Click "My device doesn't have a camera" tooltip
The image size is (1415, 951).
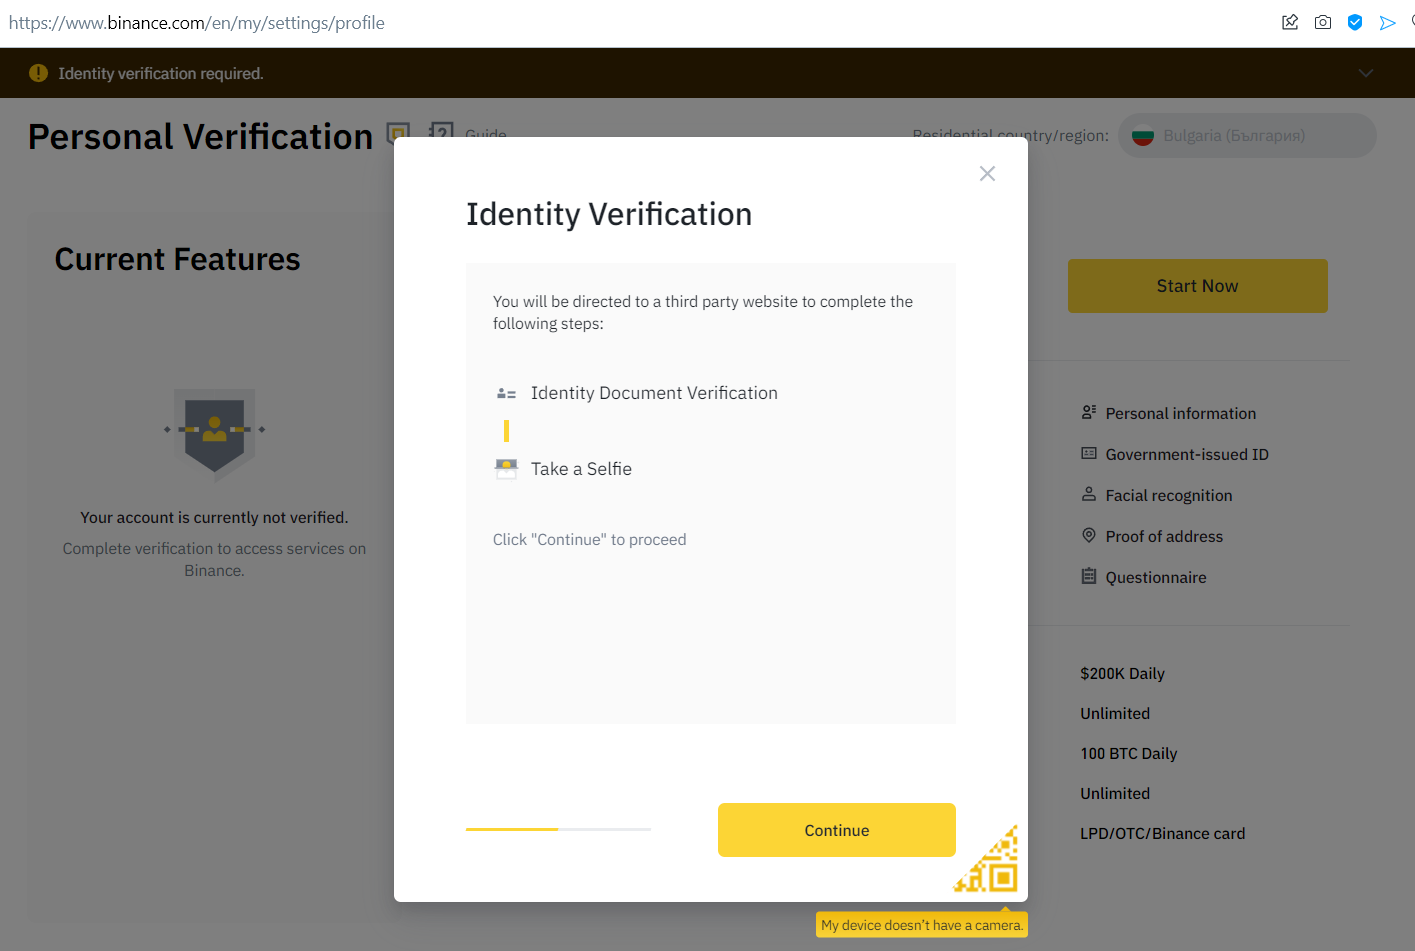(922, 925)
